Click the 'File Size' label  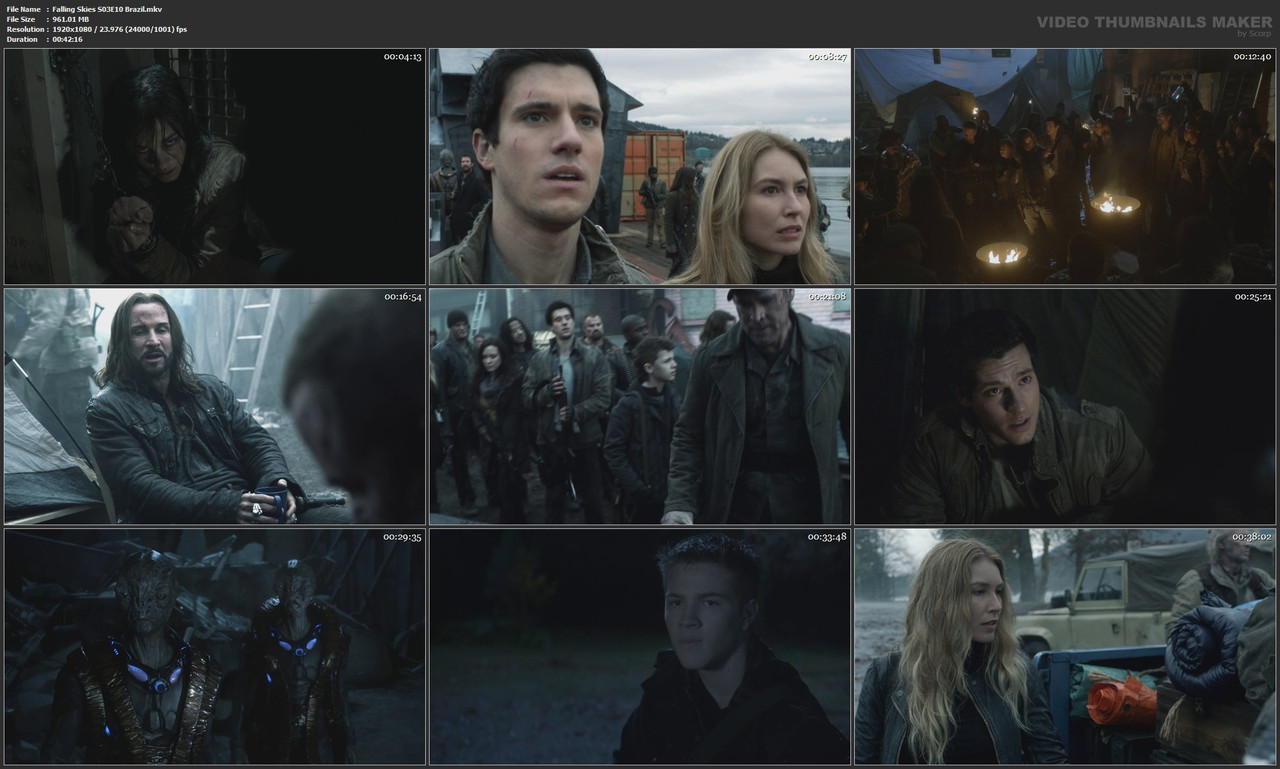click(x=21, y=19)
